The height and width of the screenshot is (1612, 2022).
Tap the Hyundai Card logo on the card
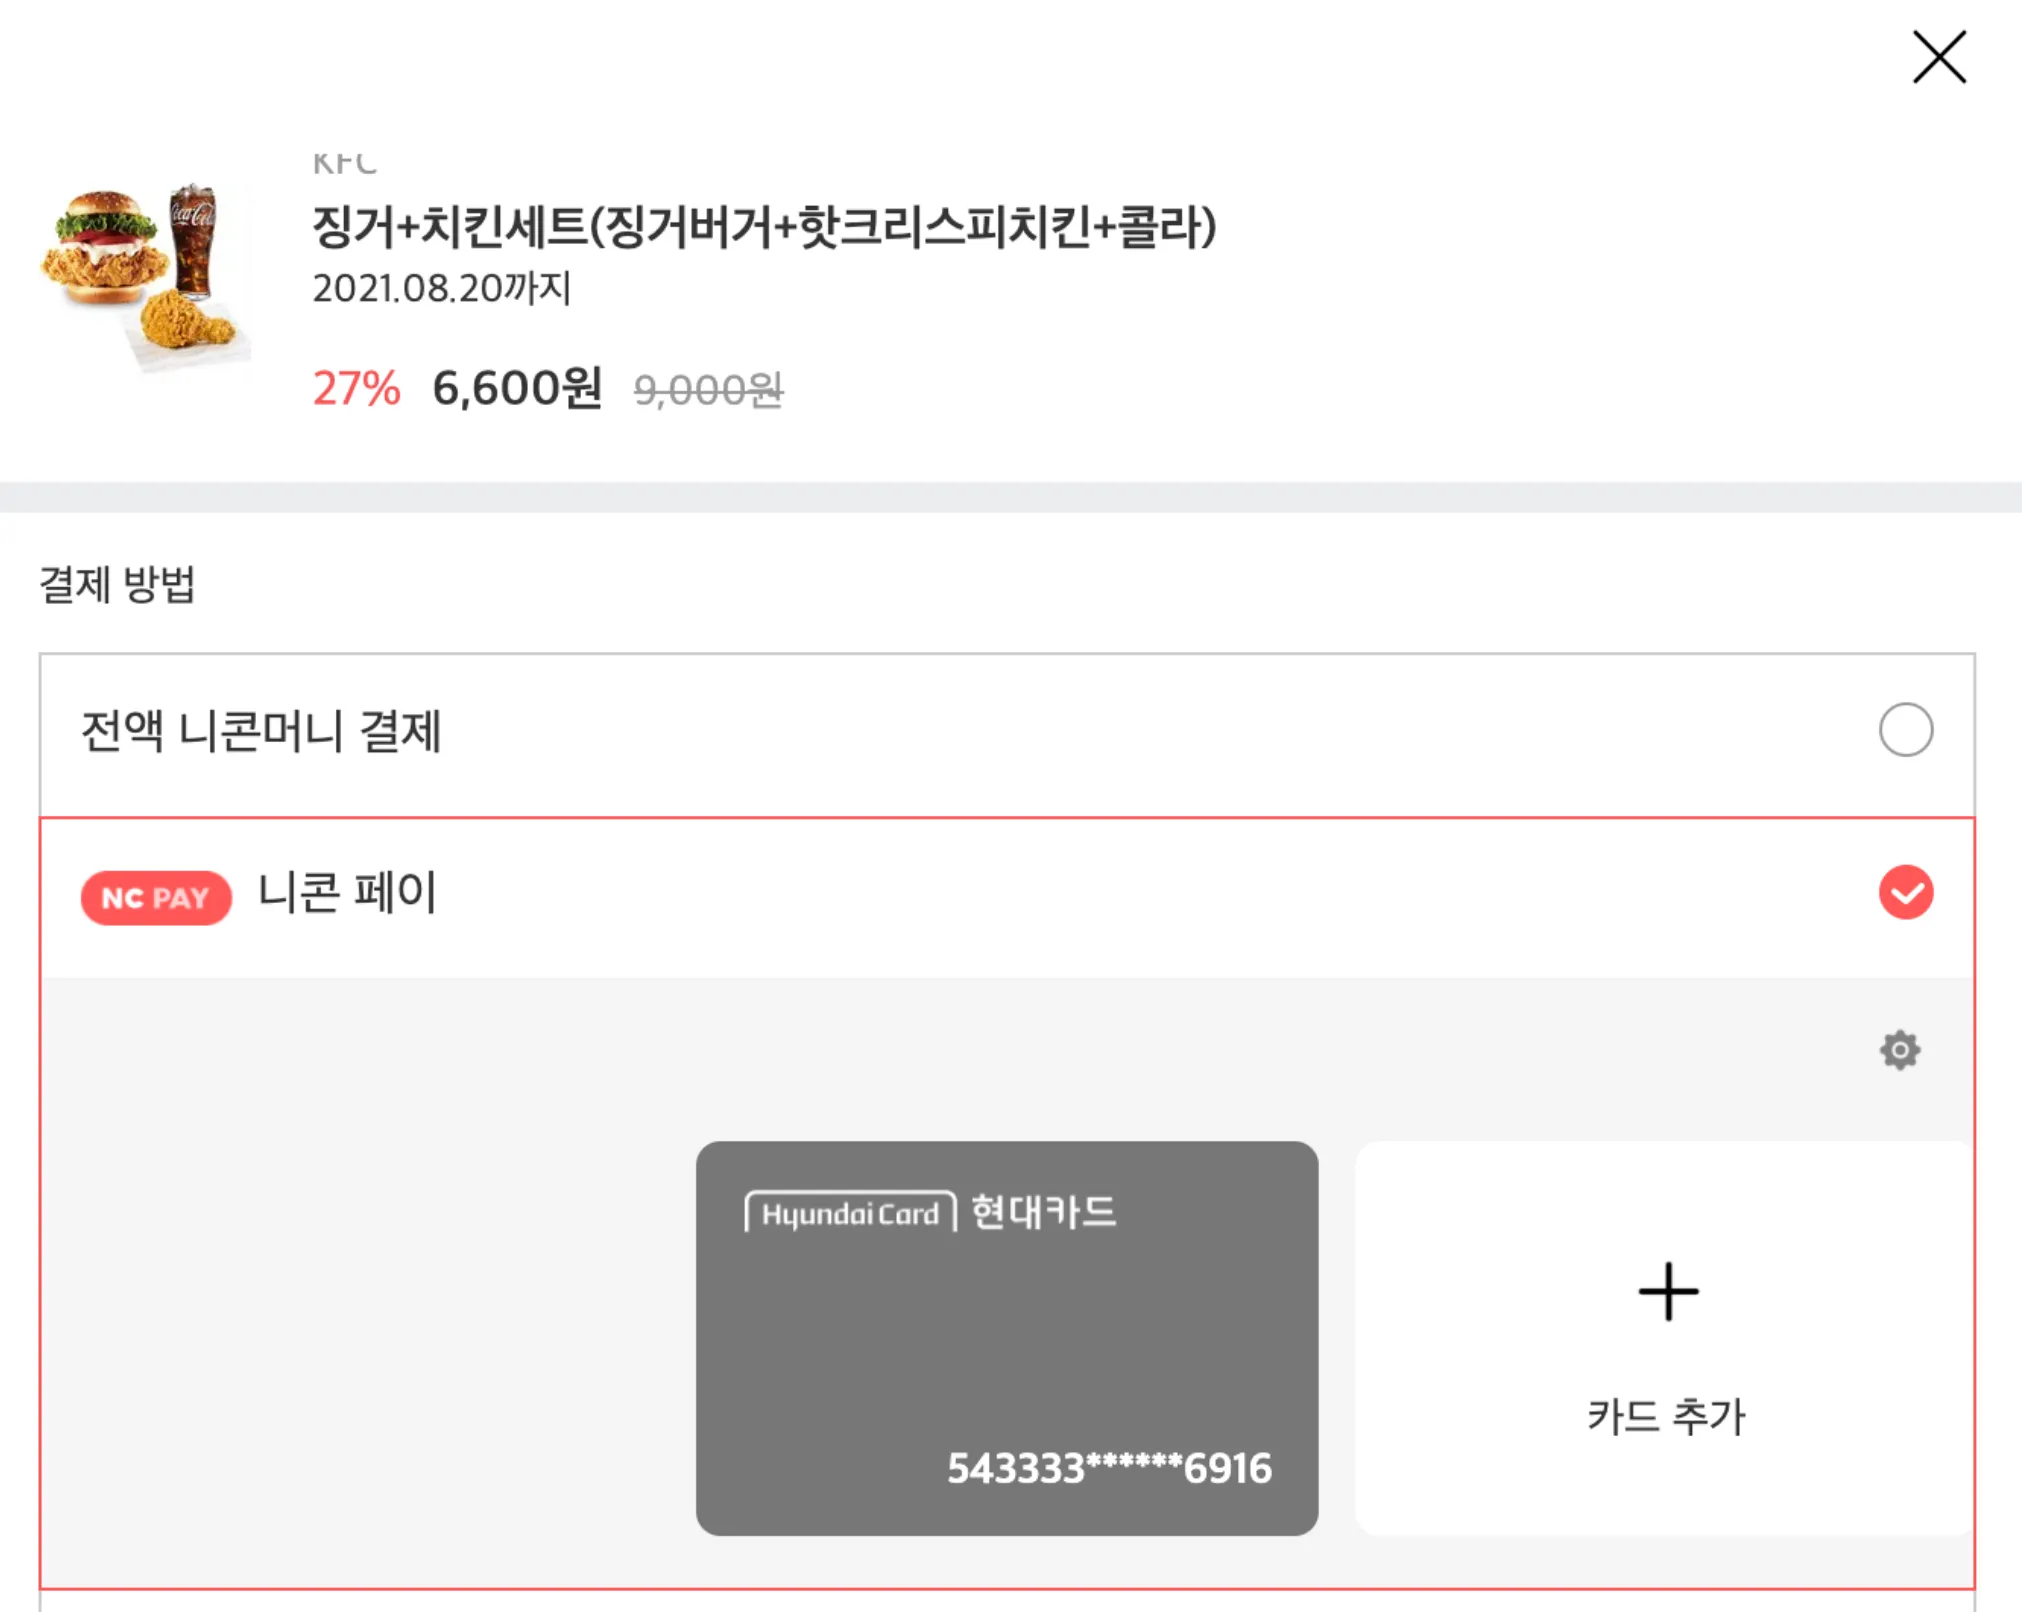(x=851, y=1213)
